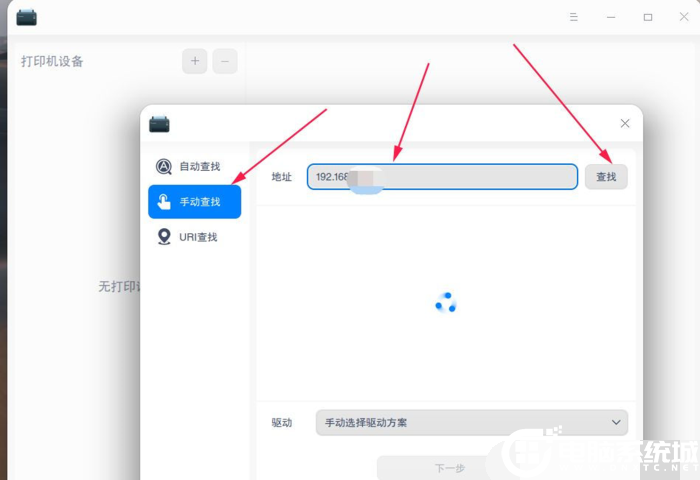
Task: Select the 手动查找 tab label
Action: pyautogui.click(x=200, y=202)
